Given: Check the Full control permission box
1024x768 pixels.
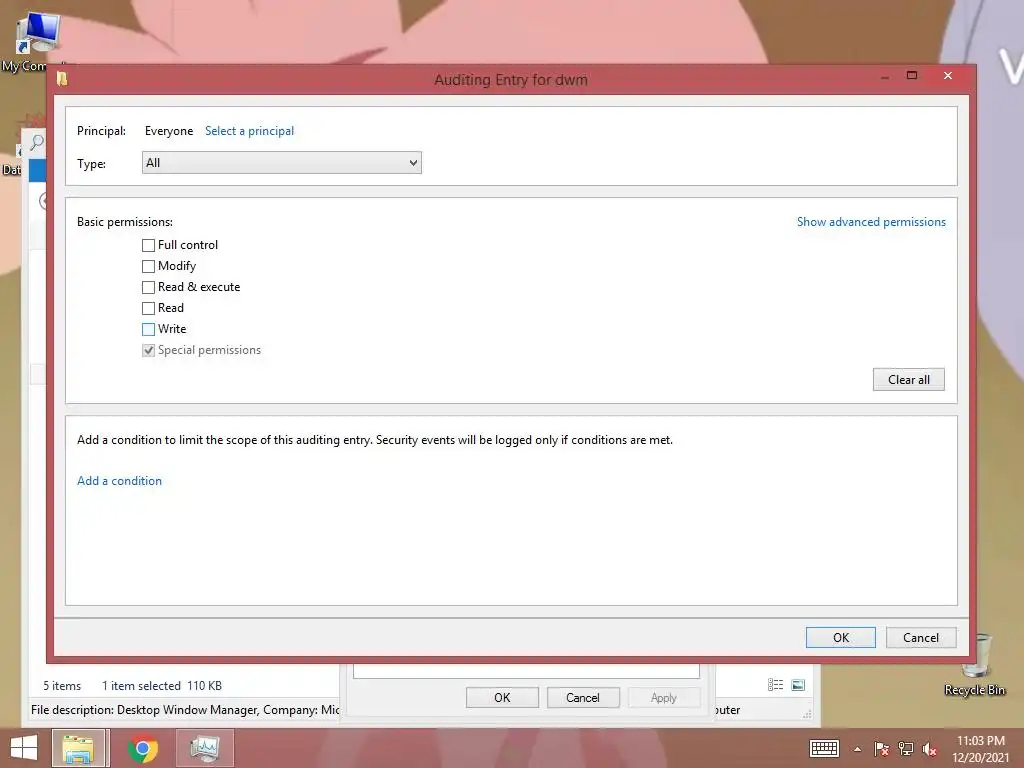Looking at the screenshot, I should pyautogui.click(x=148, y=246).
